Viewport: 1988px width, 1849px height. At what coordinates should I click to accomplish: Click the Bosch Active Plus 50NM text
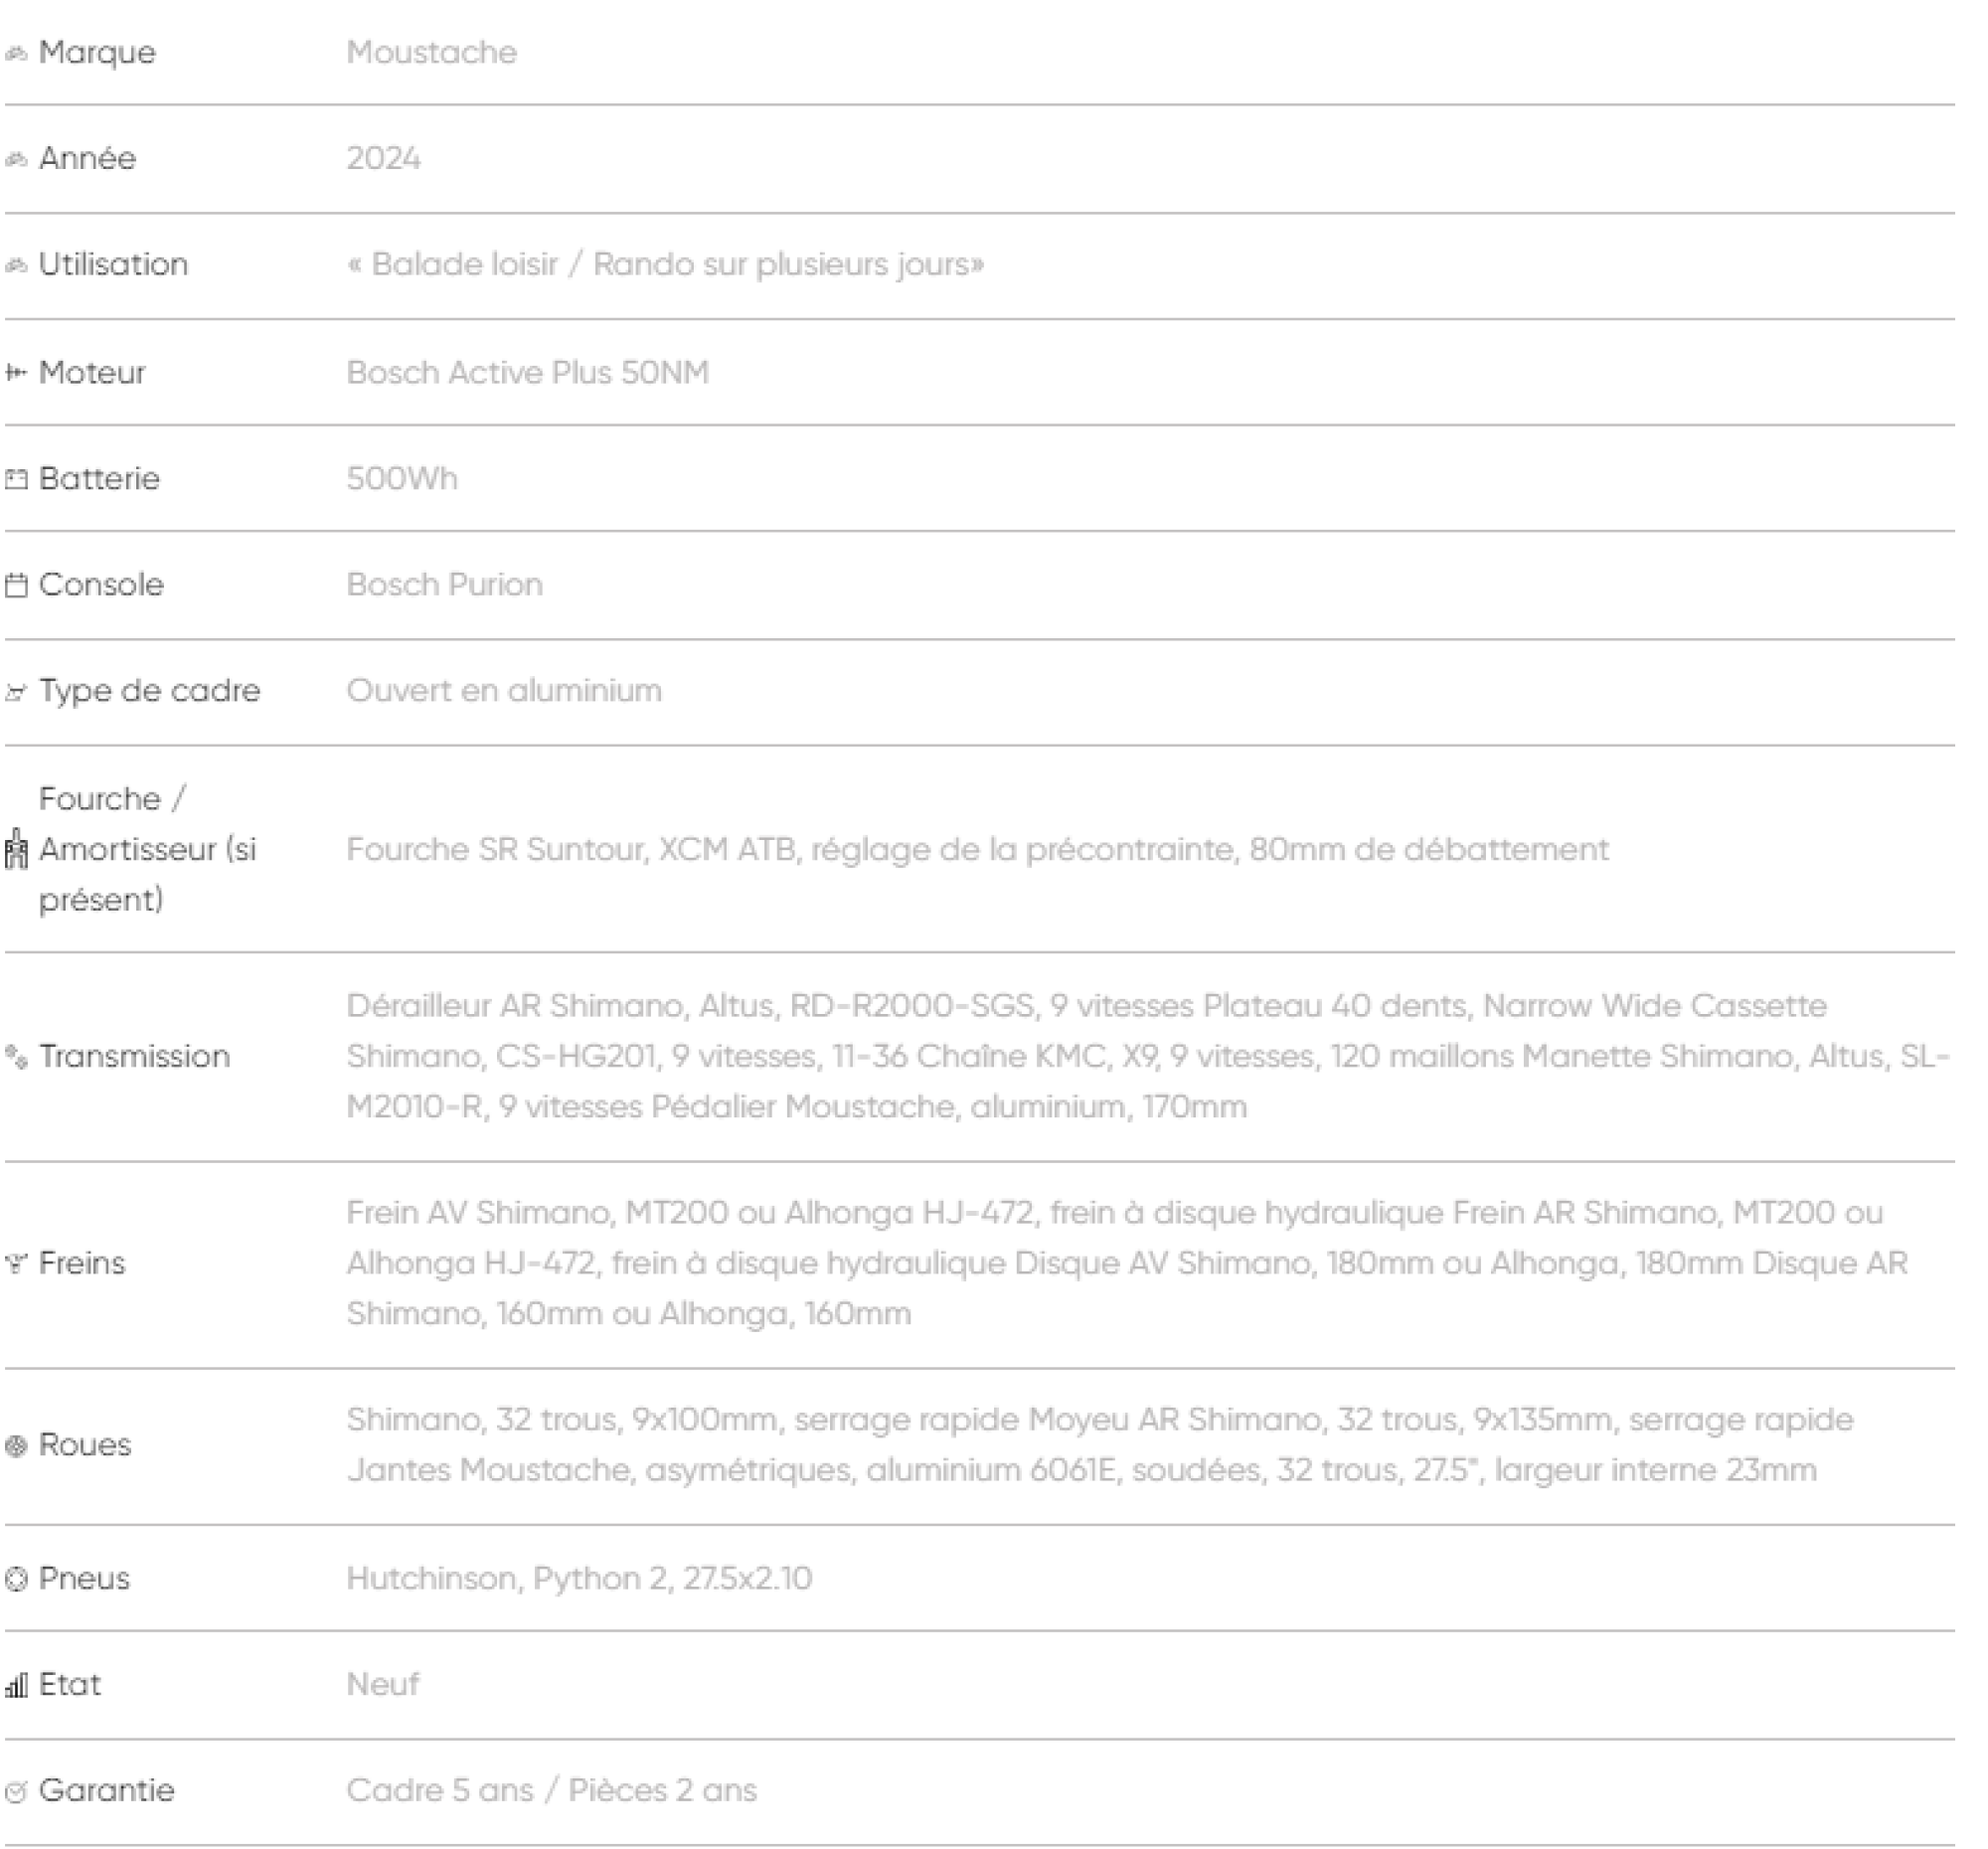(x=527, y=372)
